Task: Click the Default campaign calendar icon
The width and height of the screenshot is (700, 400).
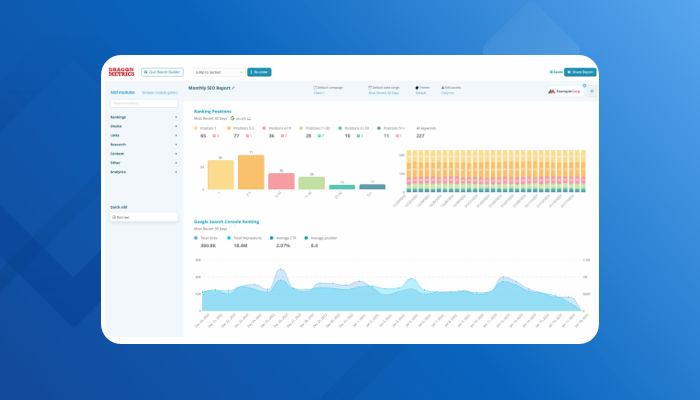Action: [x=315, y=87]
